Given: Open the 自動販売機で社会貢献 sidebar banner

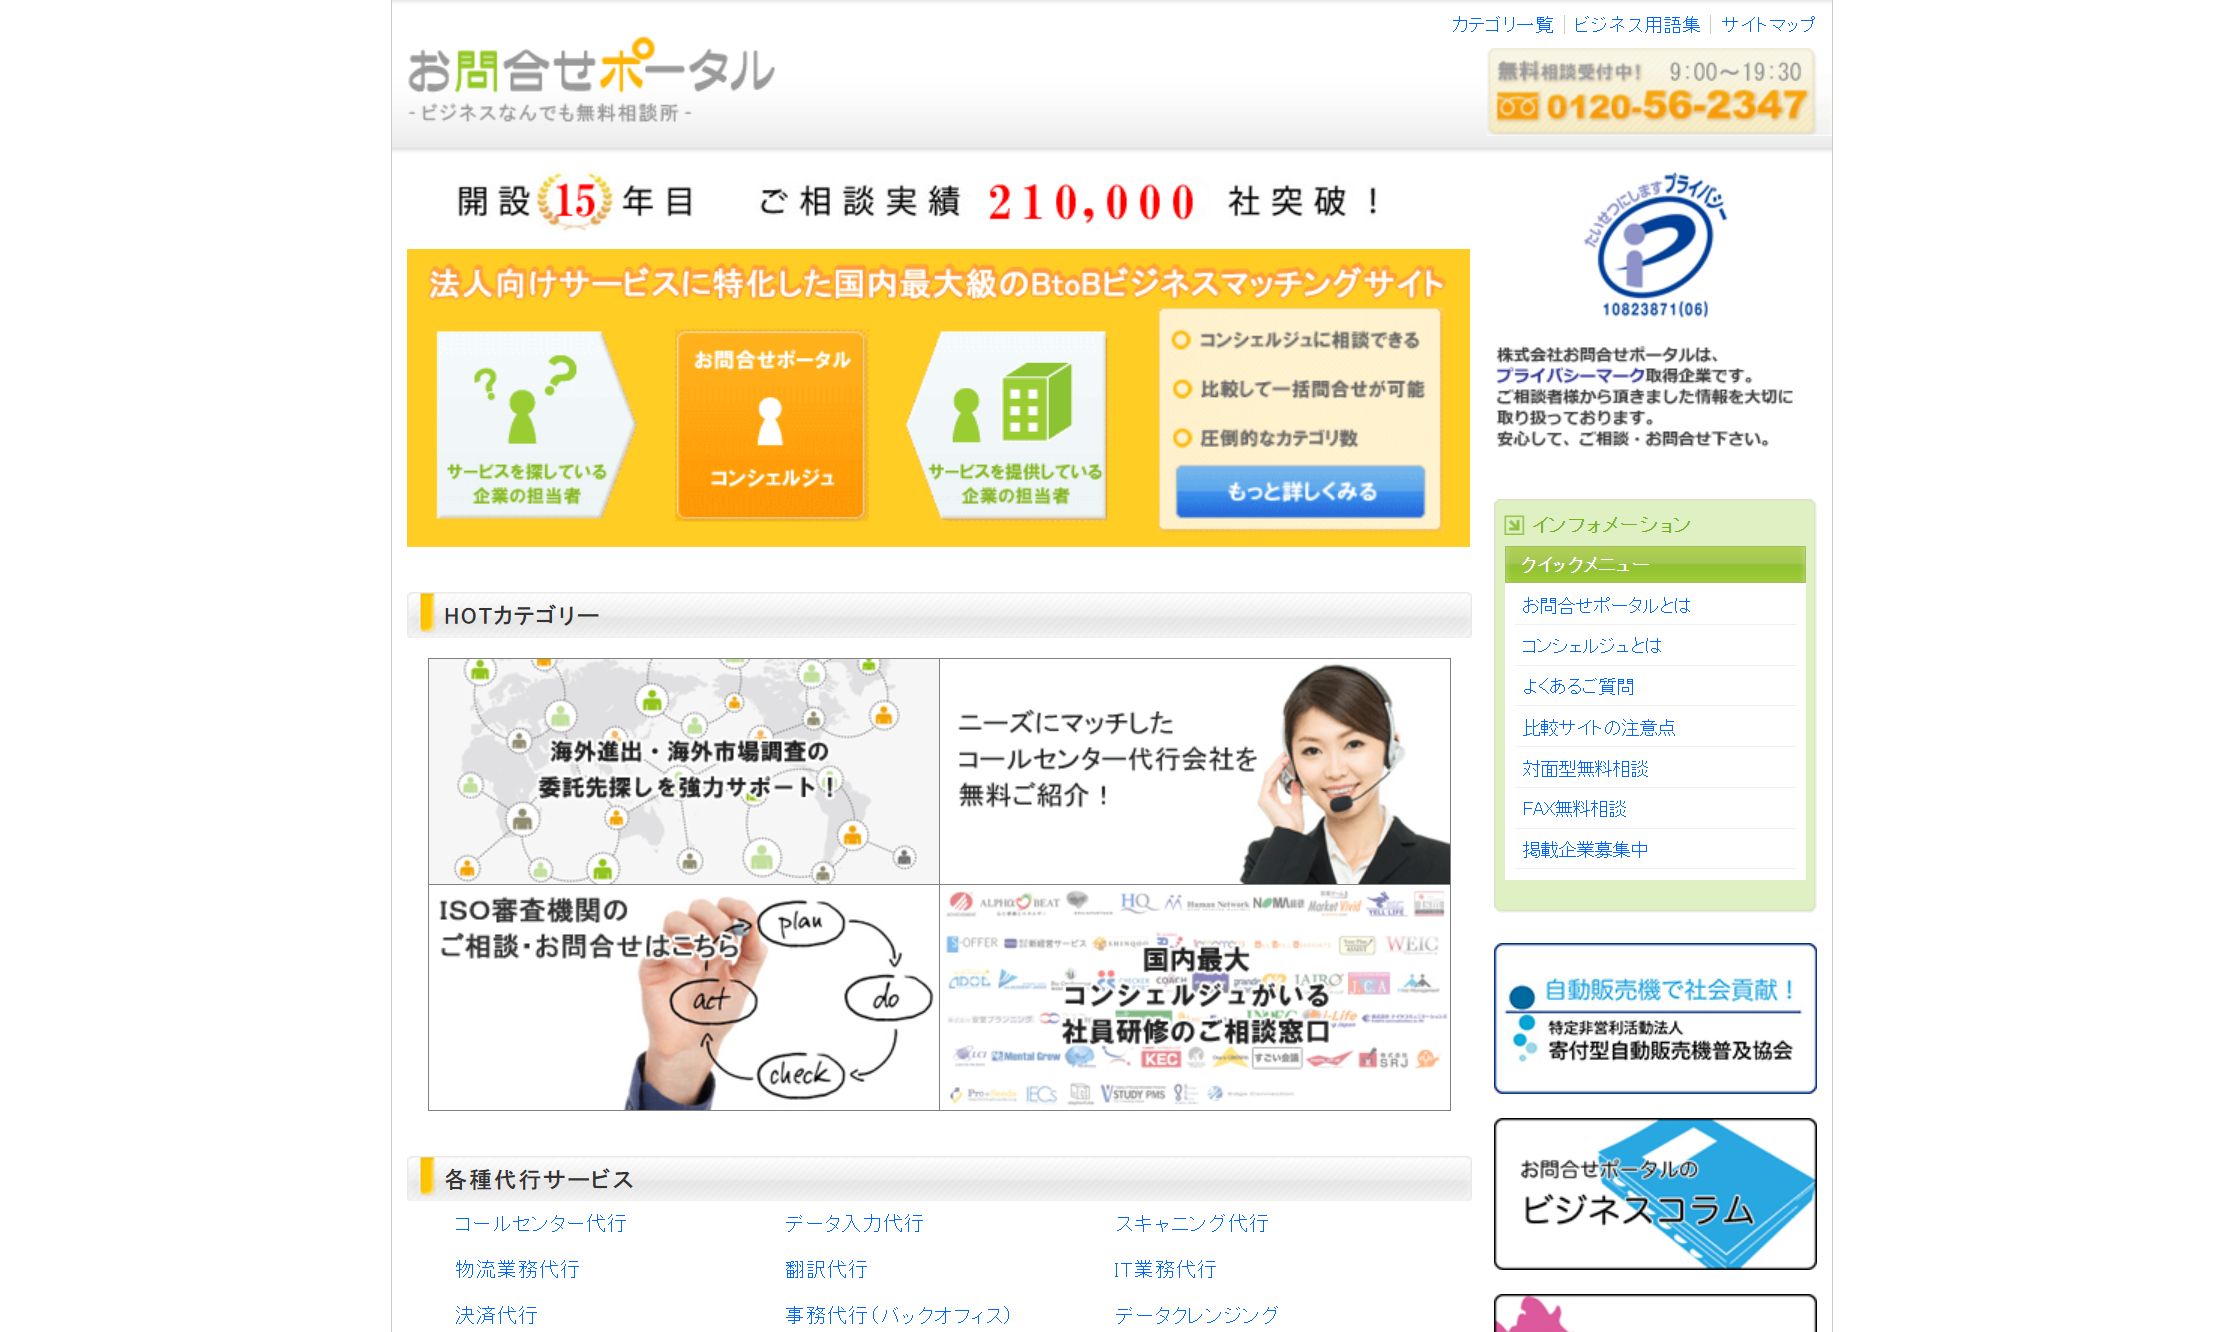Looking at the screenshot, I should pyautogui.click(x=1655, y=1018).
